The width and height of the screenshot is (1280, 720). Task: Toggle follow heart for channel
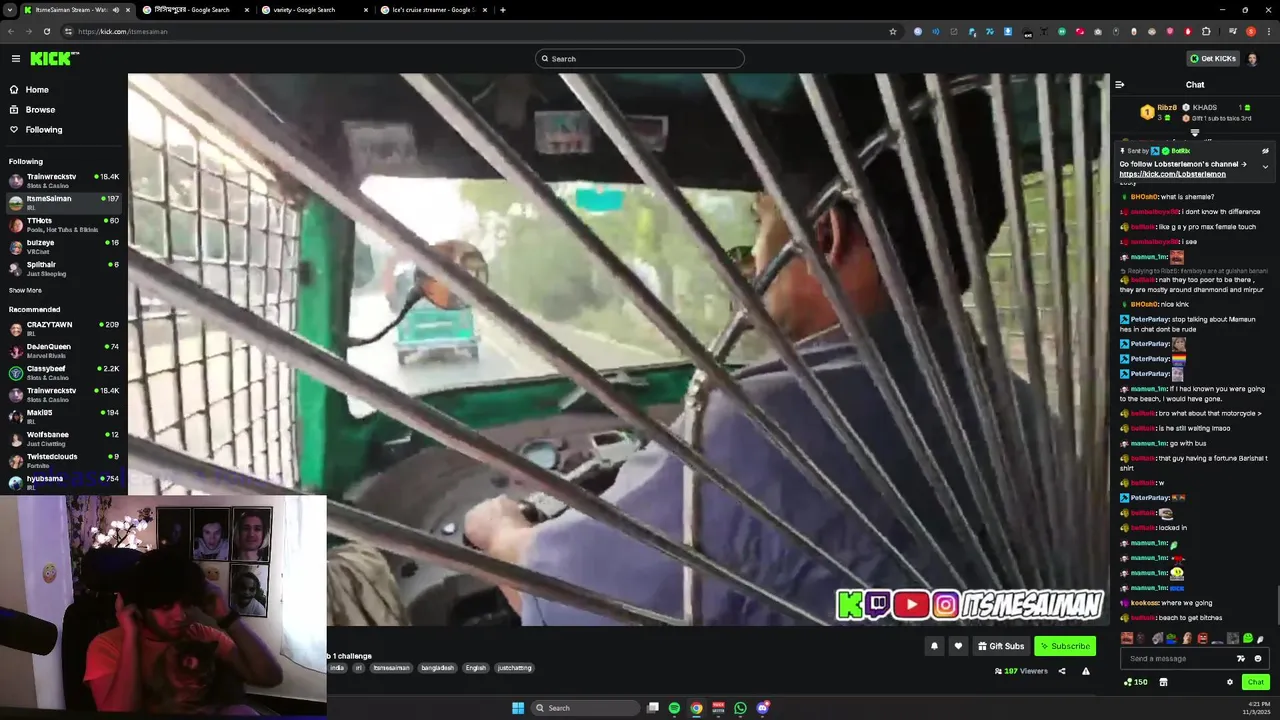coord(958,646)
